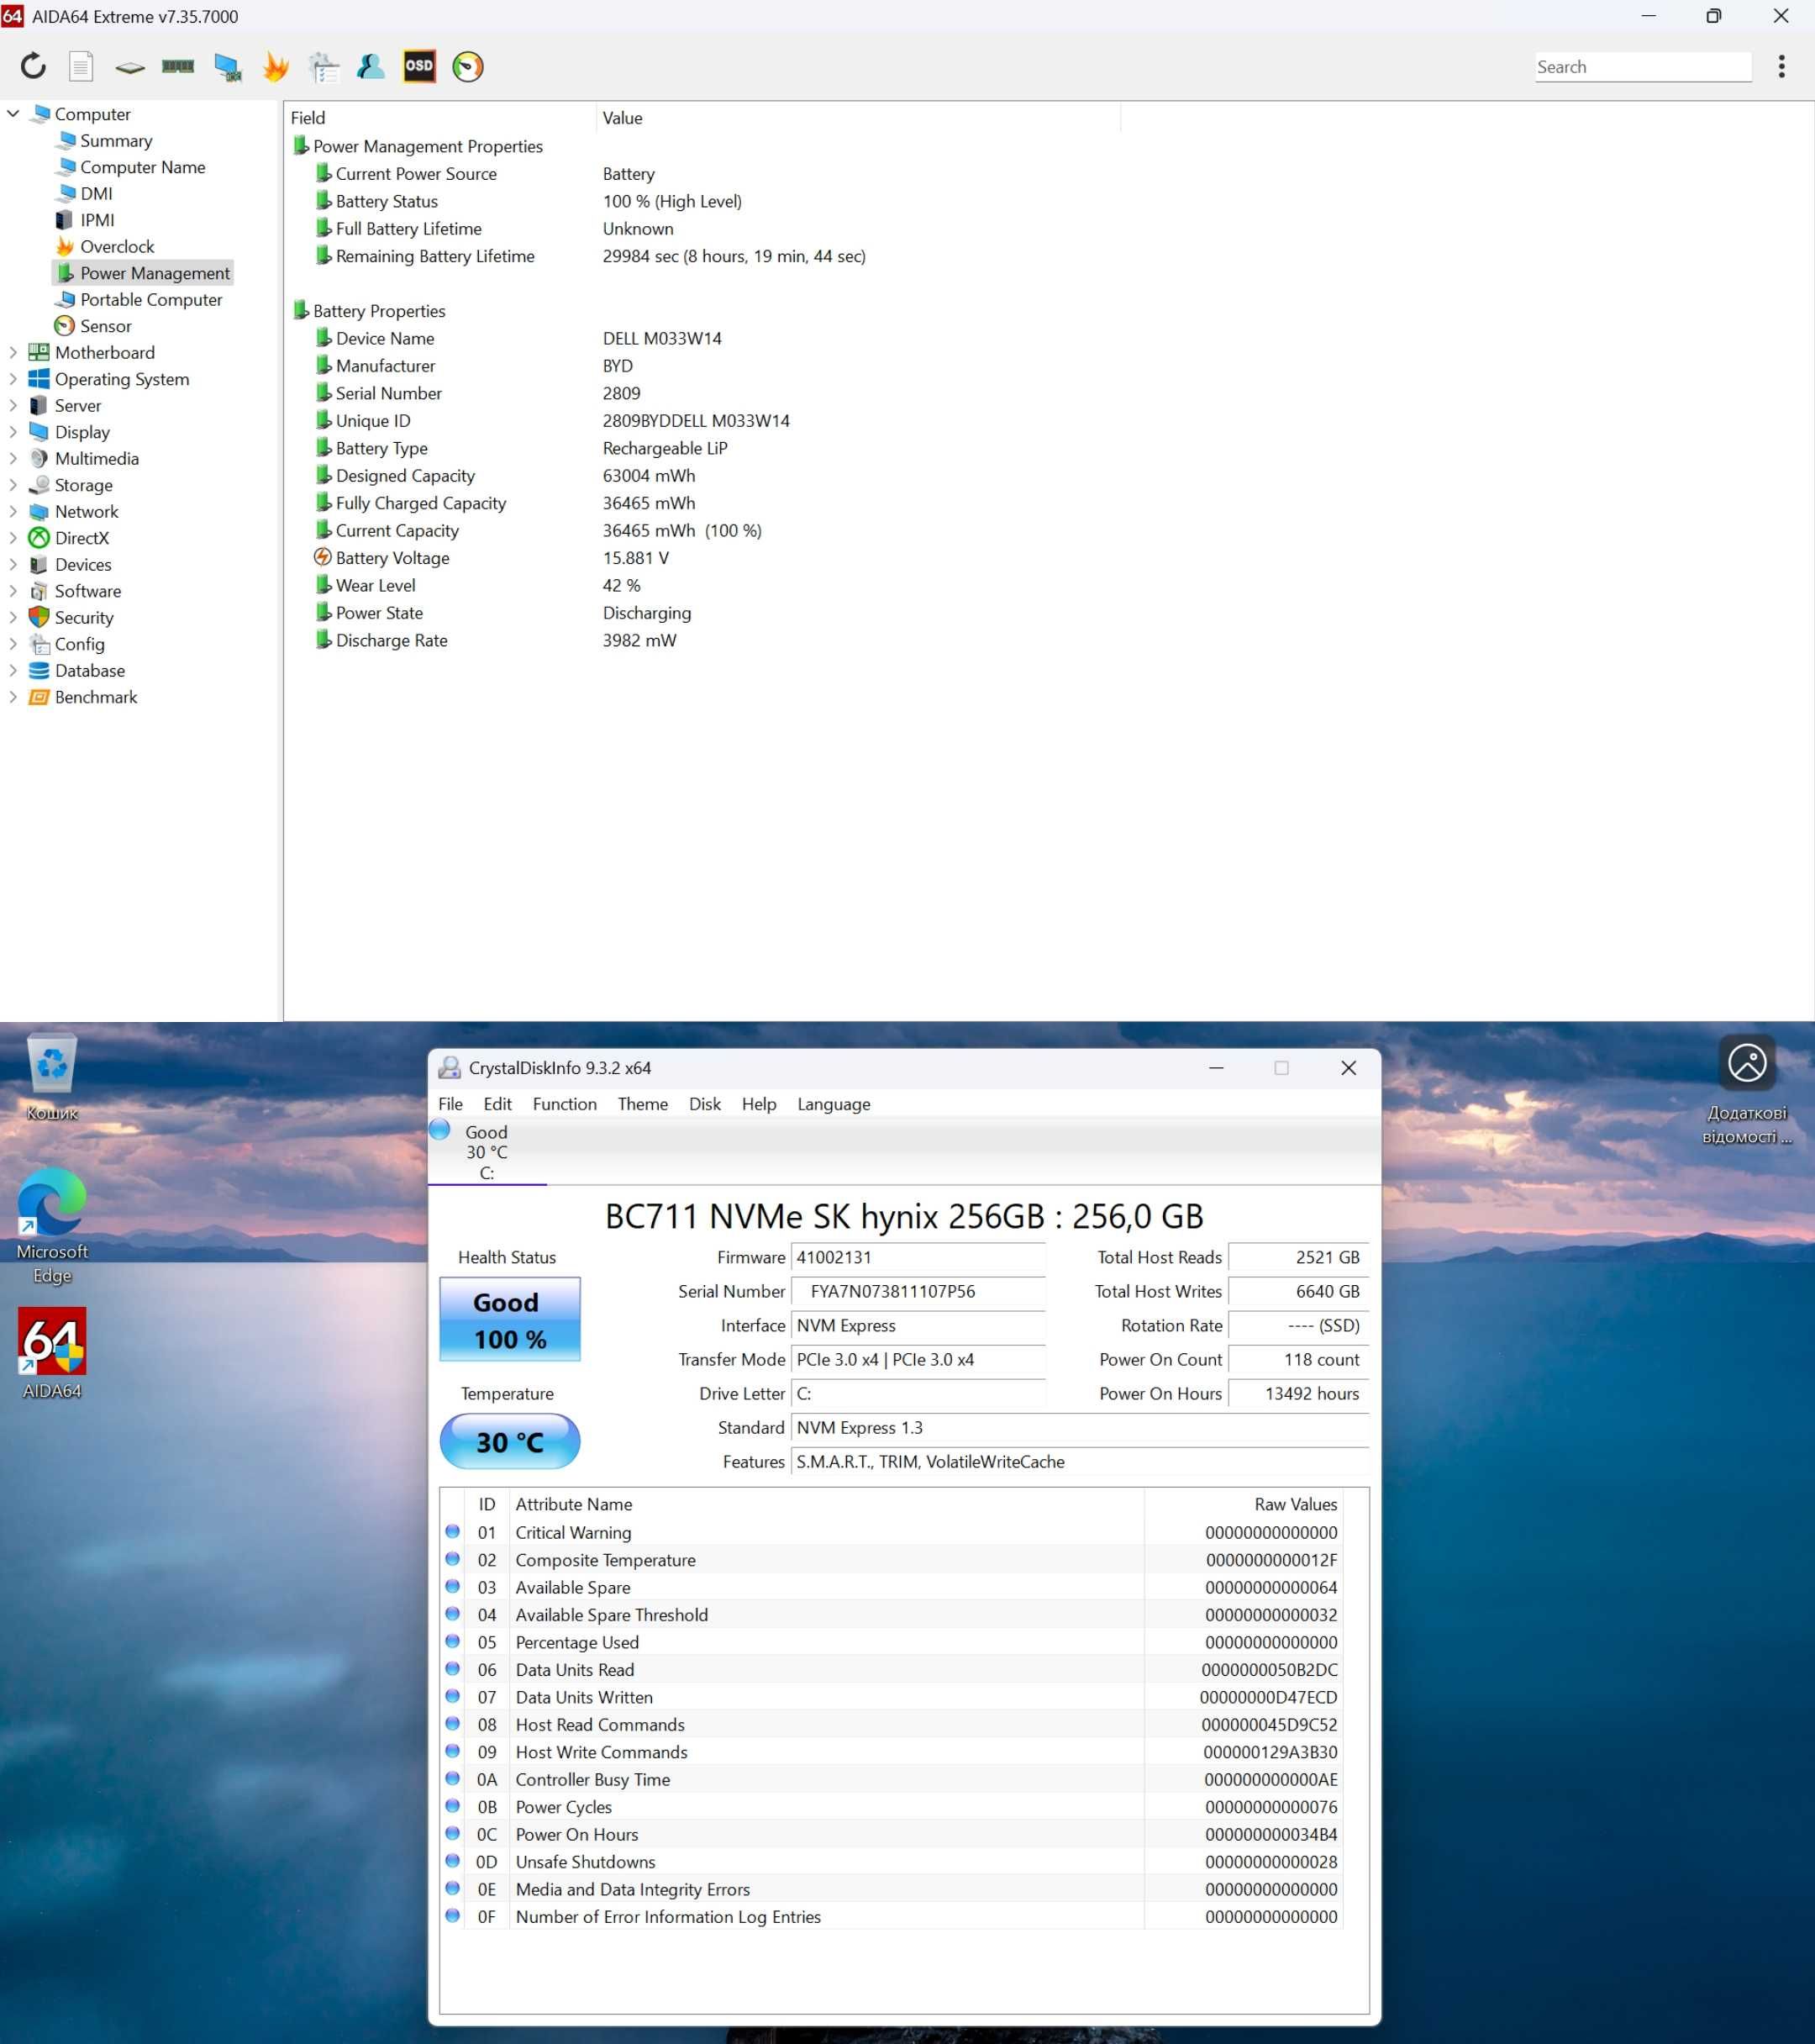
Task: Select the Config tree item
Action: [67, 644]
